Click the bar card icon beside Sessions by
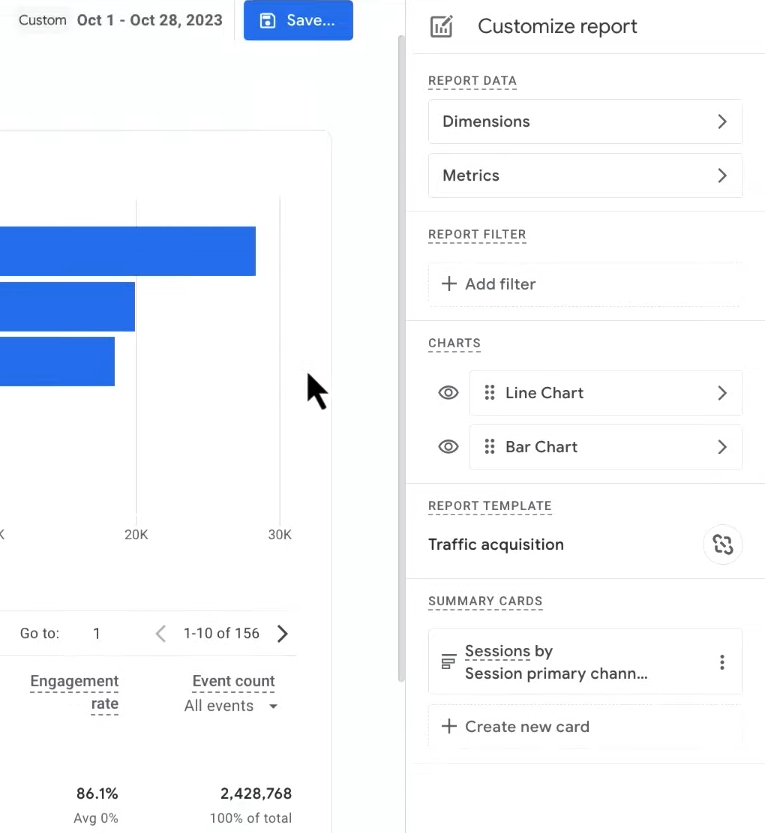The image size is (765, 833). pyautogui.click(x=449, y=661)
